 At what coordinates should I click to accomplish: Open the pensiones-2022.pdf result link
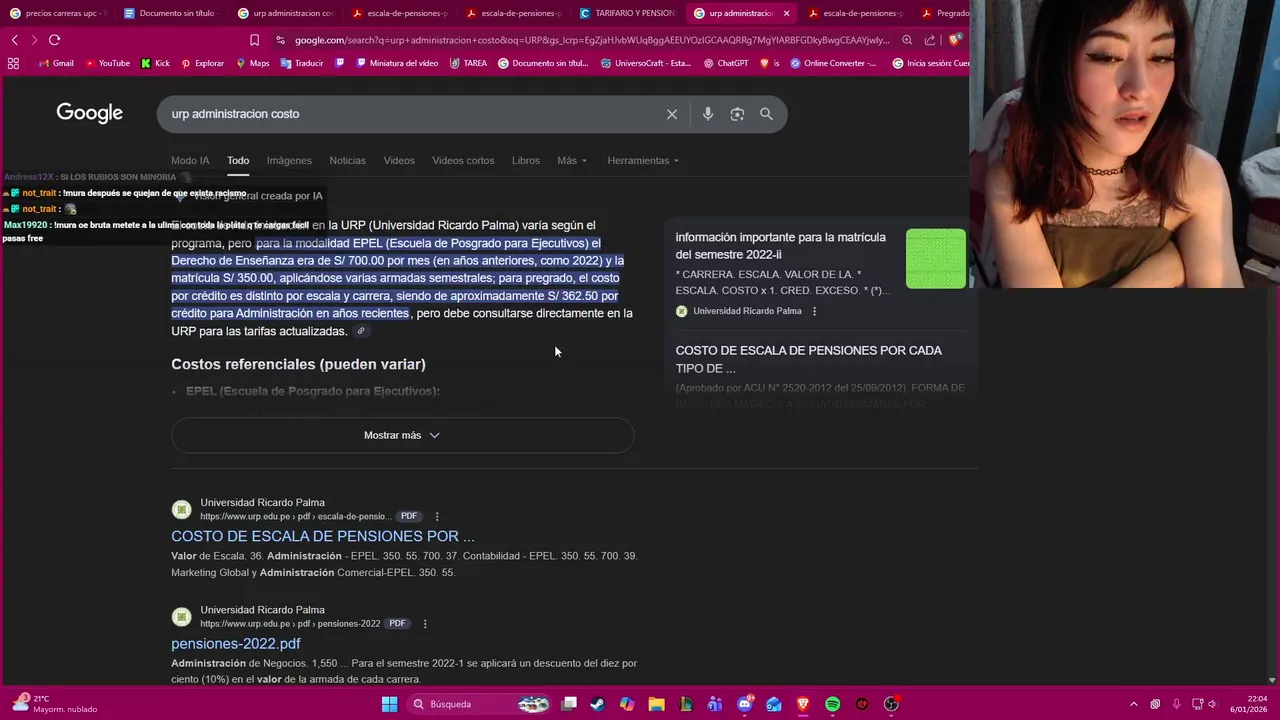coord(236,644)
